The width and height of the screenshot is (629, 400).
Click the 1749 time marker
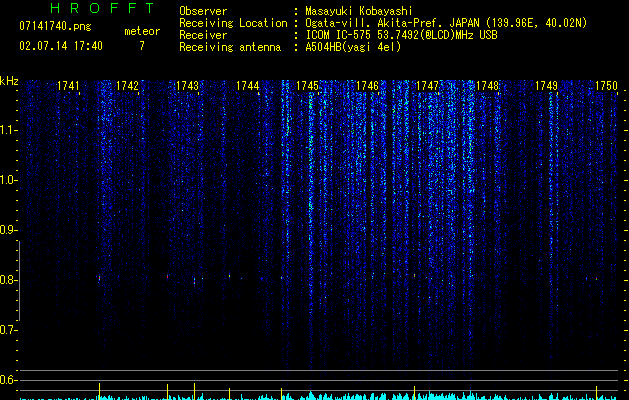[546, 85]
